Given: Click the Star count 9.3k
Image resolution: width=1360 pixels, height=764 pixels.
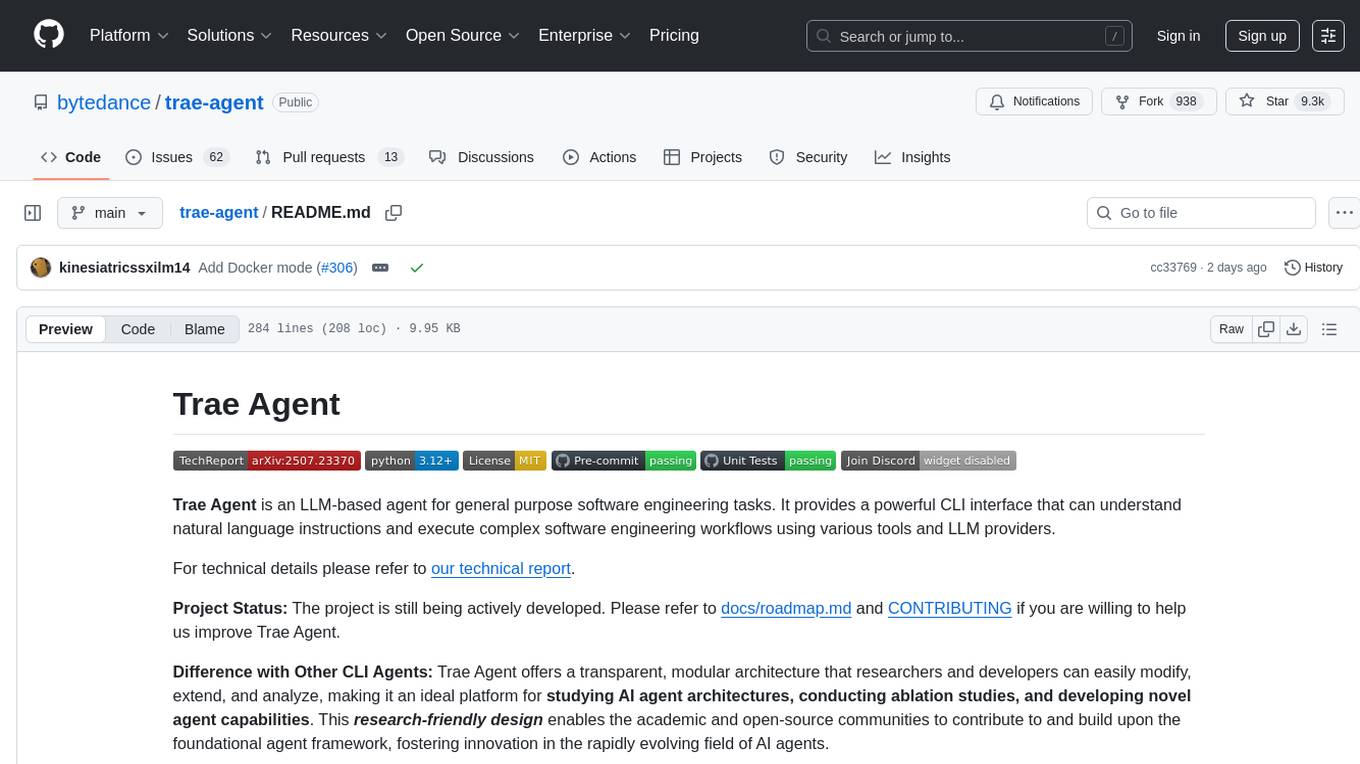Looking at the screenshot, I should pos(1310,102).
